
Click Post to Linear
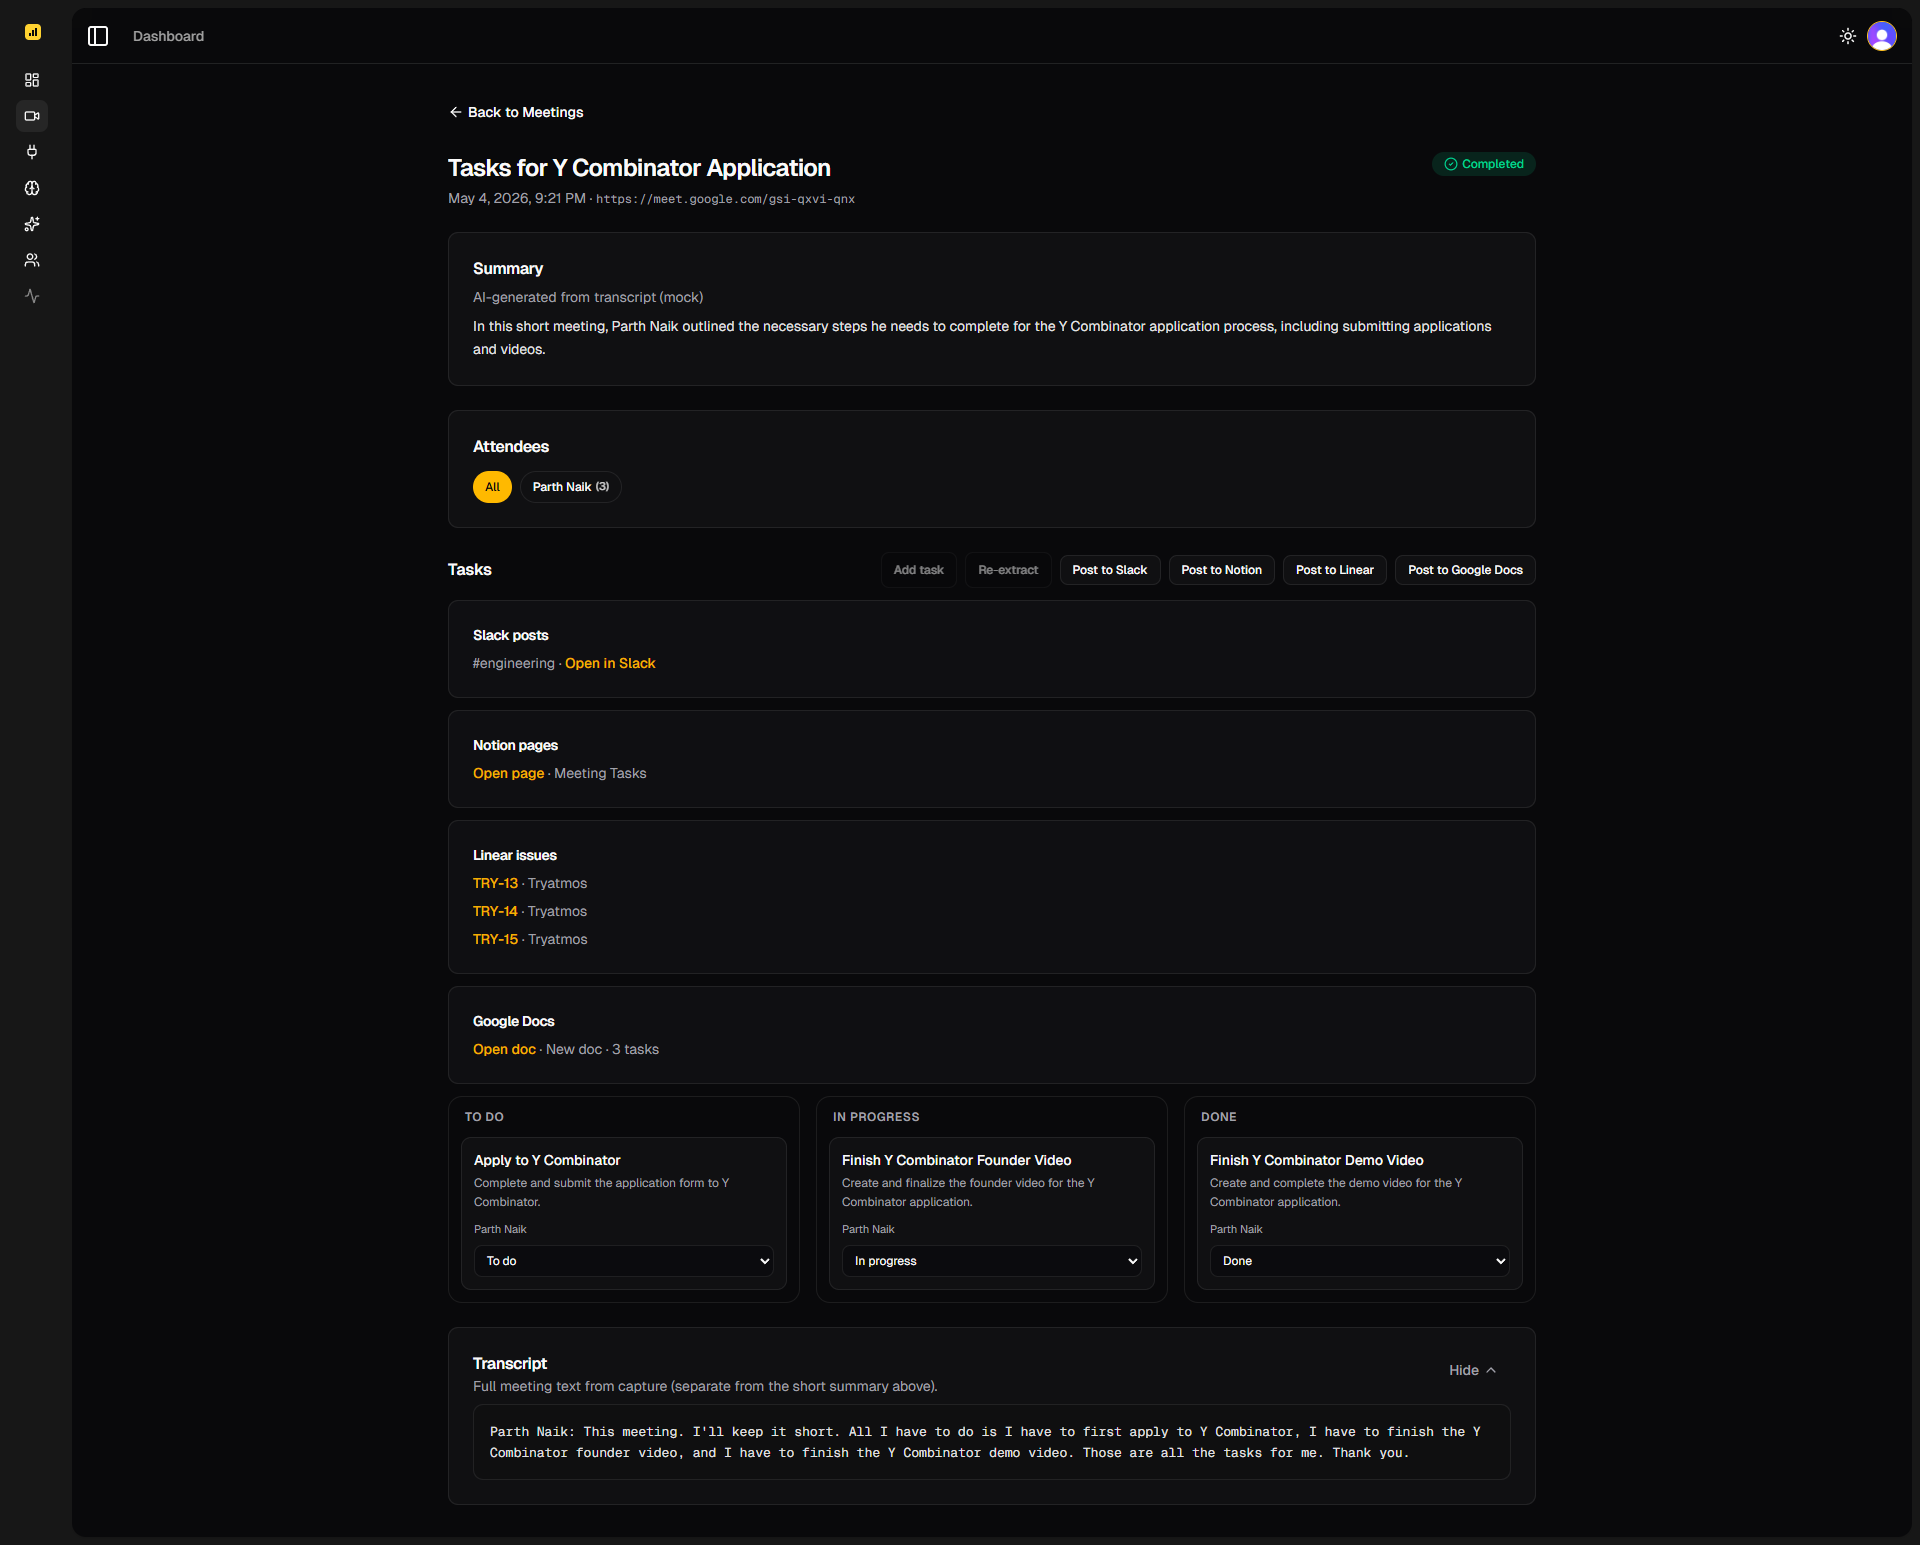click(x=1335, y=570)
